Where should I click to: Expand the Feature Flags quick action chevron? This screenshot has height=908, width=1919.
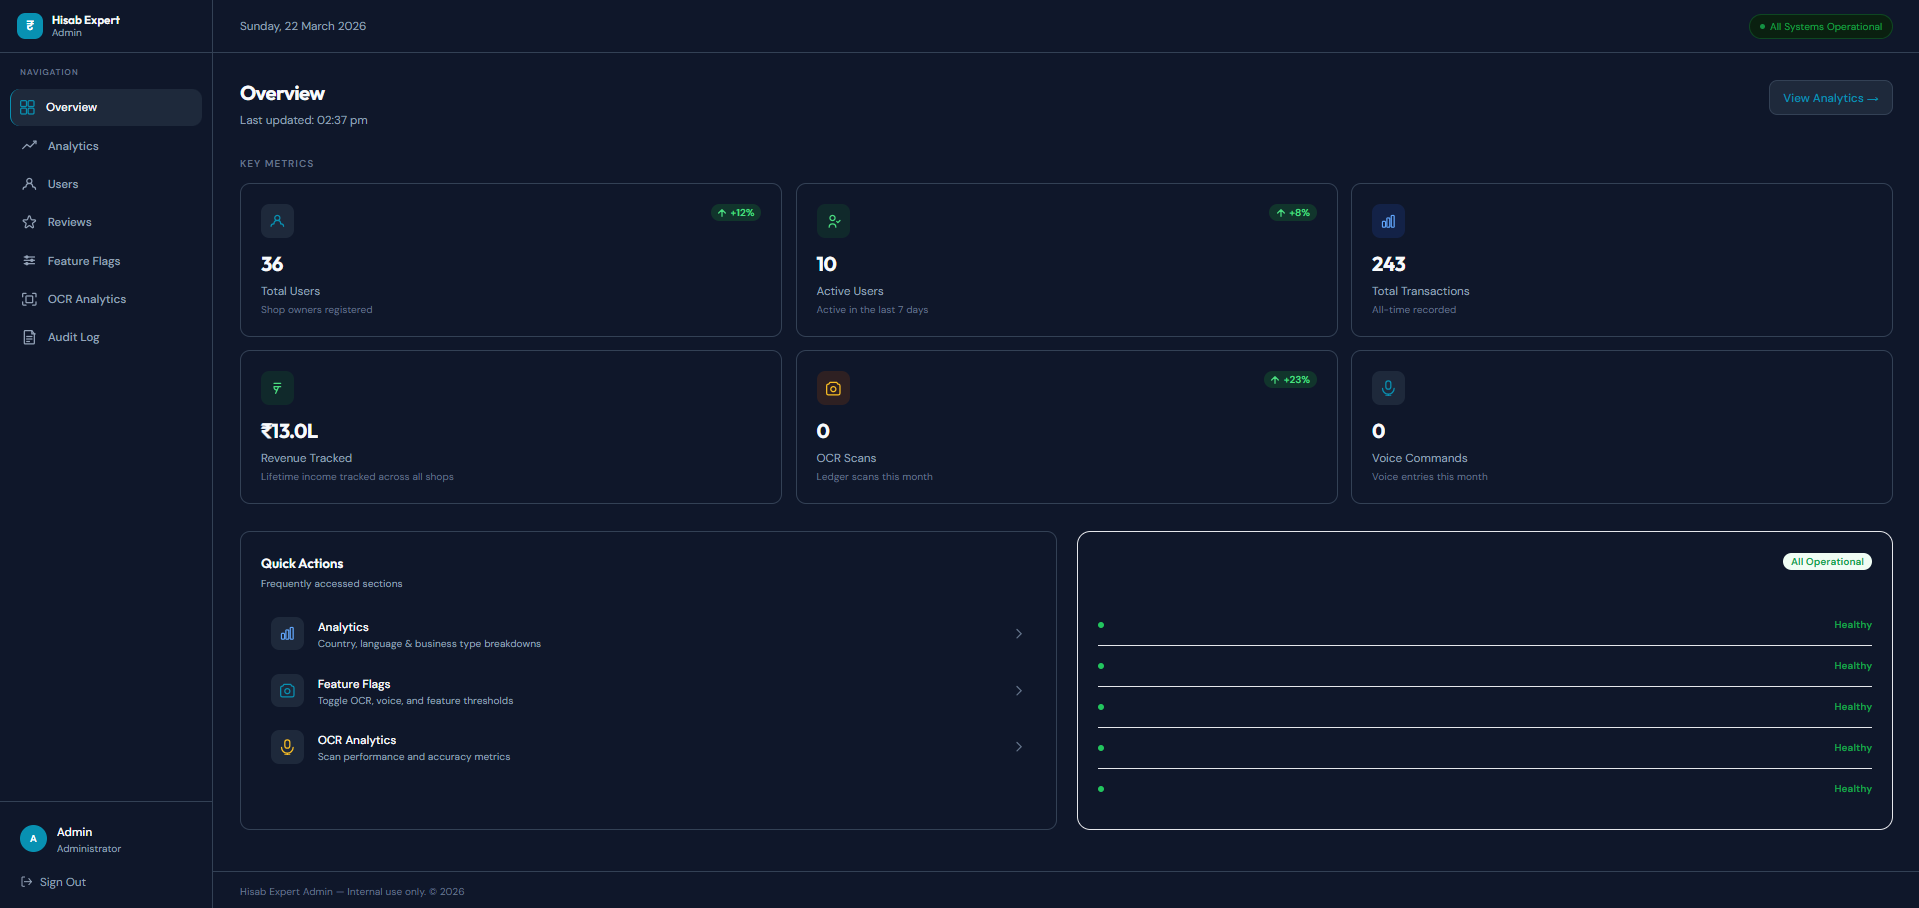(1018, 690)
